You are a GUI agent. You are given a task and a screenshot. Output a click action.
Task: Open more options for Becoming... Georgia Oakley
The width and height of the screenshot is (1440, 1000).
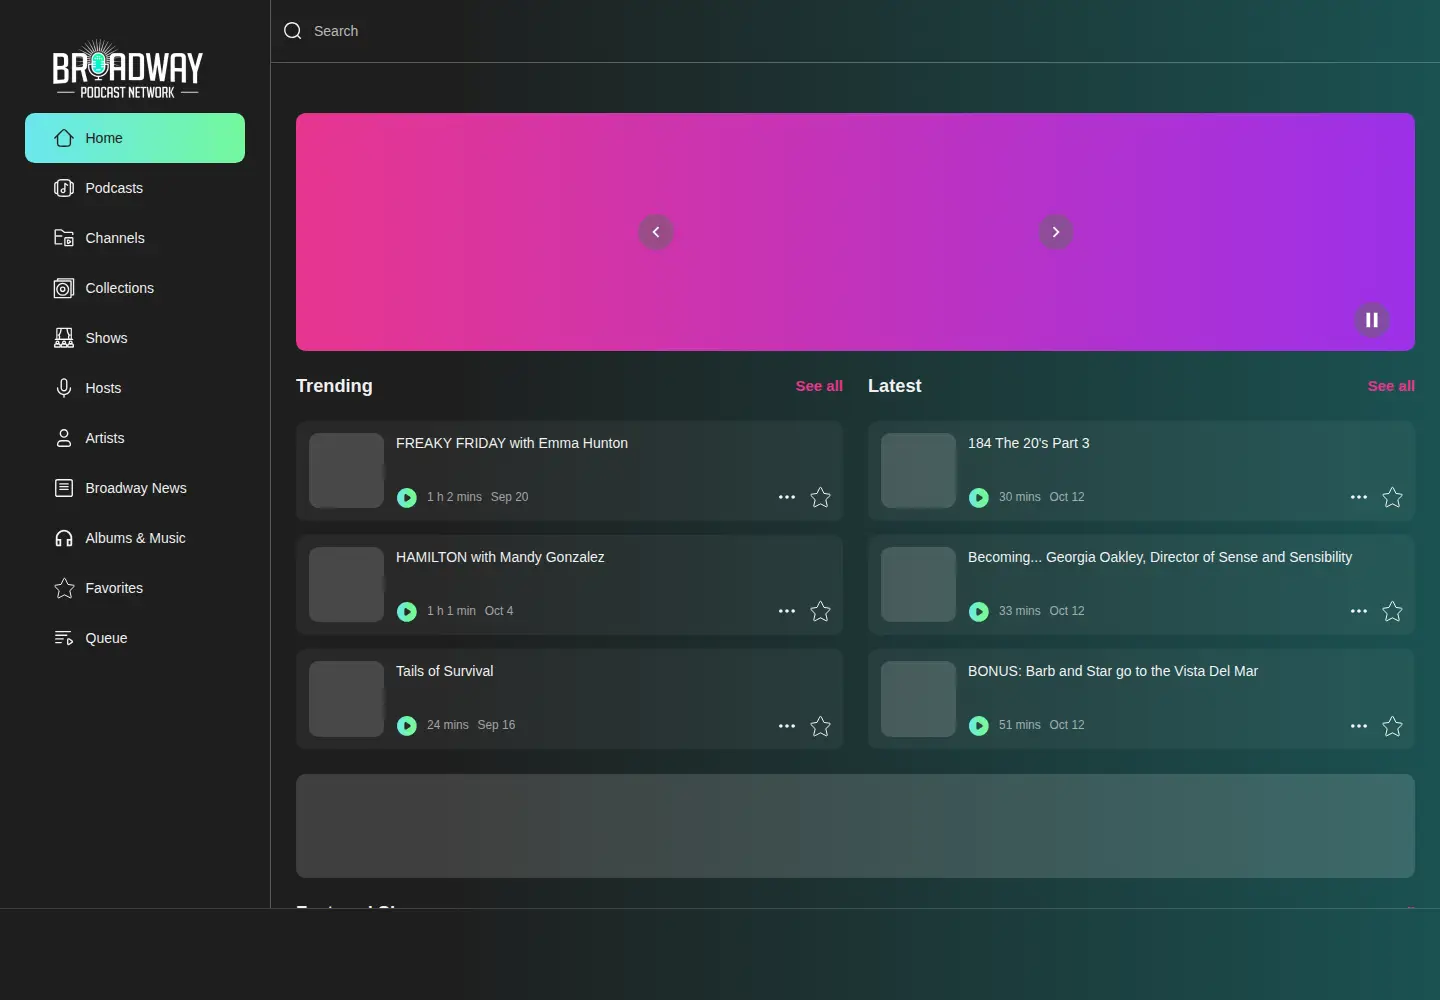click(1359, 611)
